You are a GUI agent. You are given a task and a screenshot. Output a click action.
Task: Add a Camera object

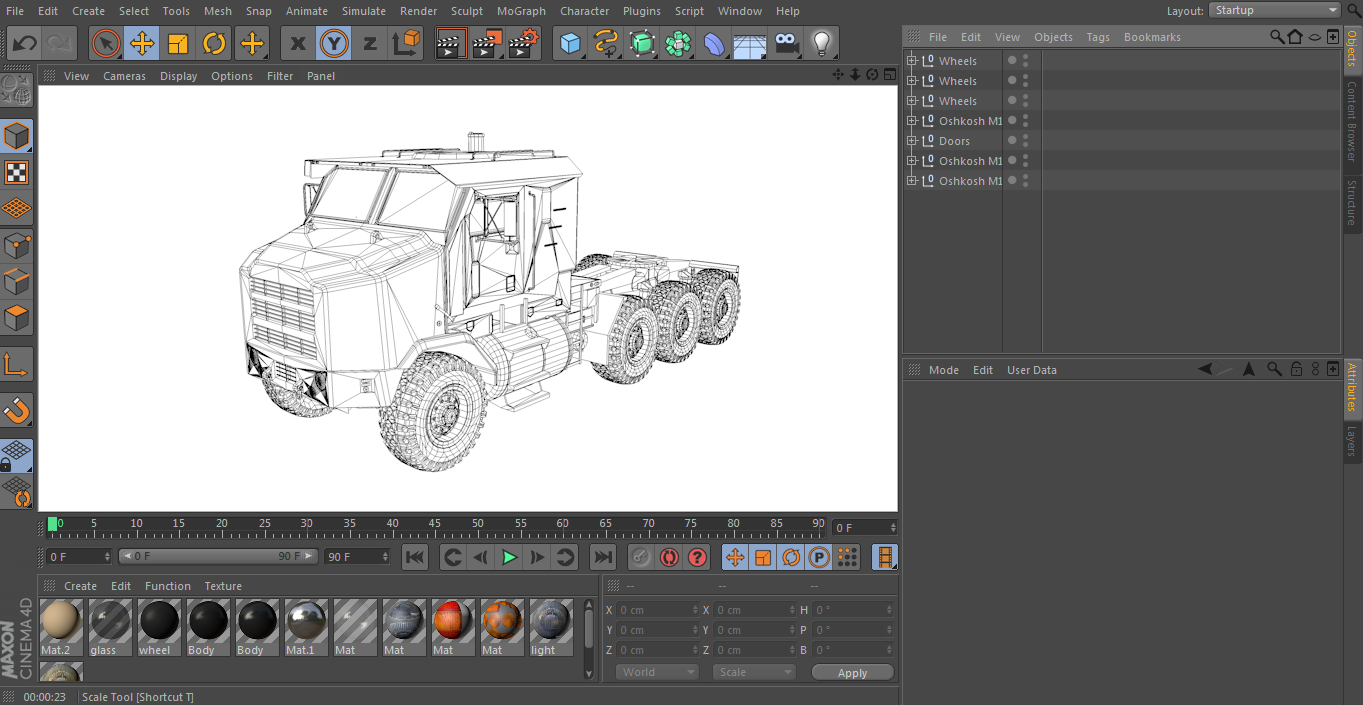pos(786,43)
